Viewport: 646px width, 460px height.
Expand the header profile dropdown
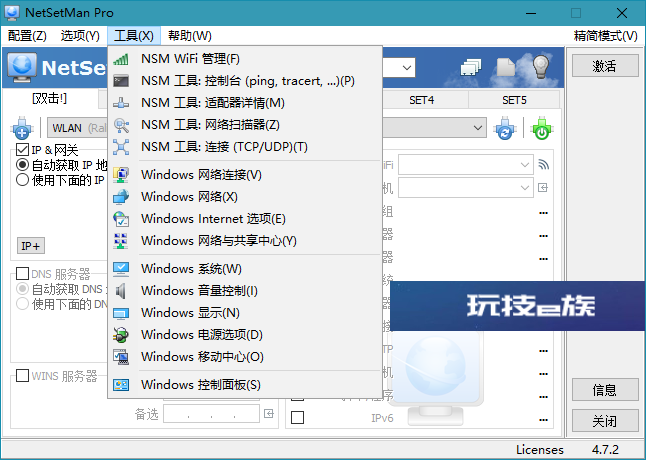click(x=407, y=68)
